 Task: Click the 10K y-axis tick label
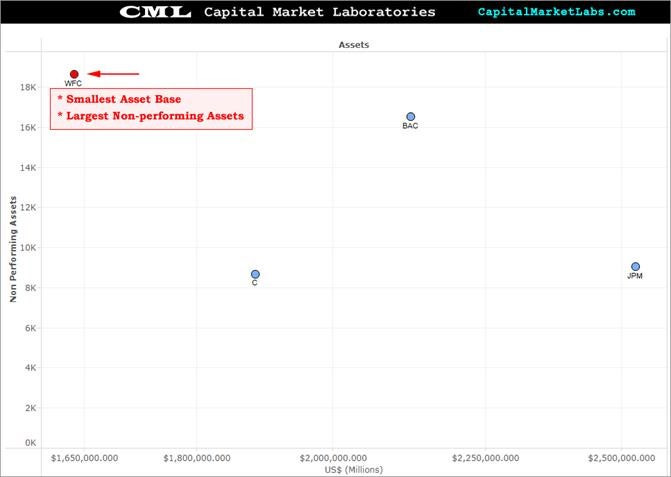28,248
